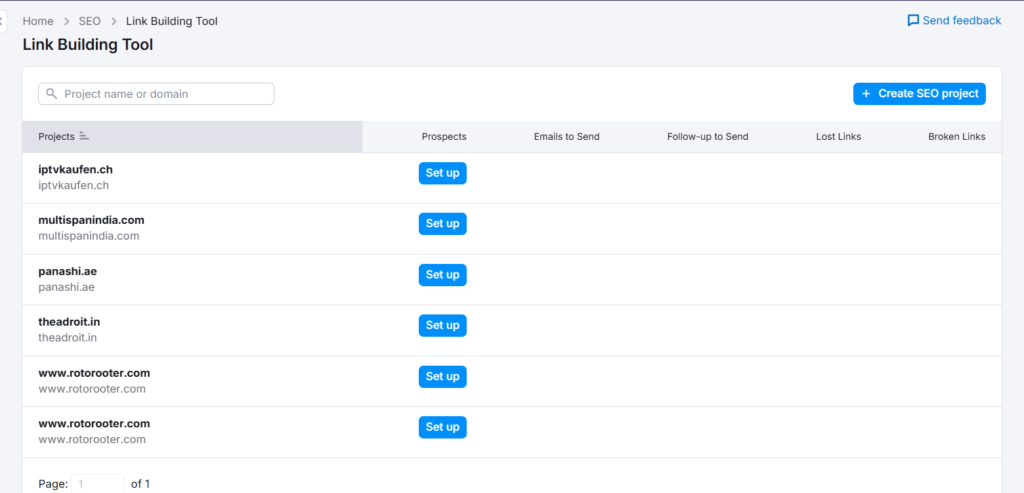Click the plus icon in Create SEO project
Viewport: 1024px width, 493px height.
(x=866, y=94)
